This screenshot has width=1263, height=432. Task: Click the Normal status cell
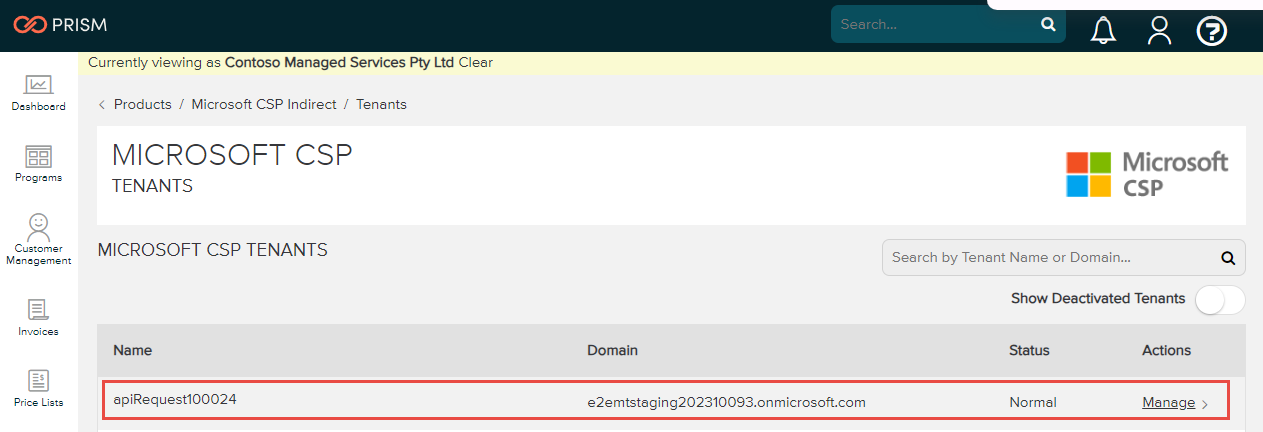[1033, 403]
